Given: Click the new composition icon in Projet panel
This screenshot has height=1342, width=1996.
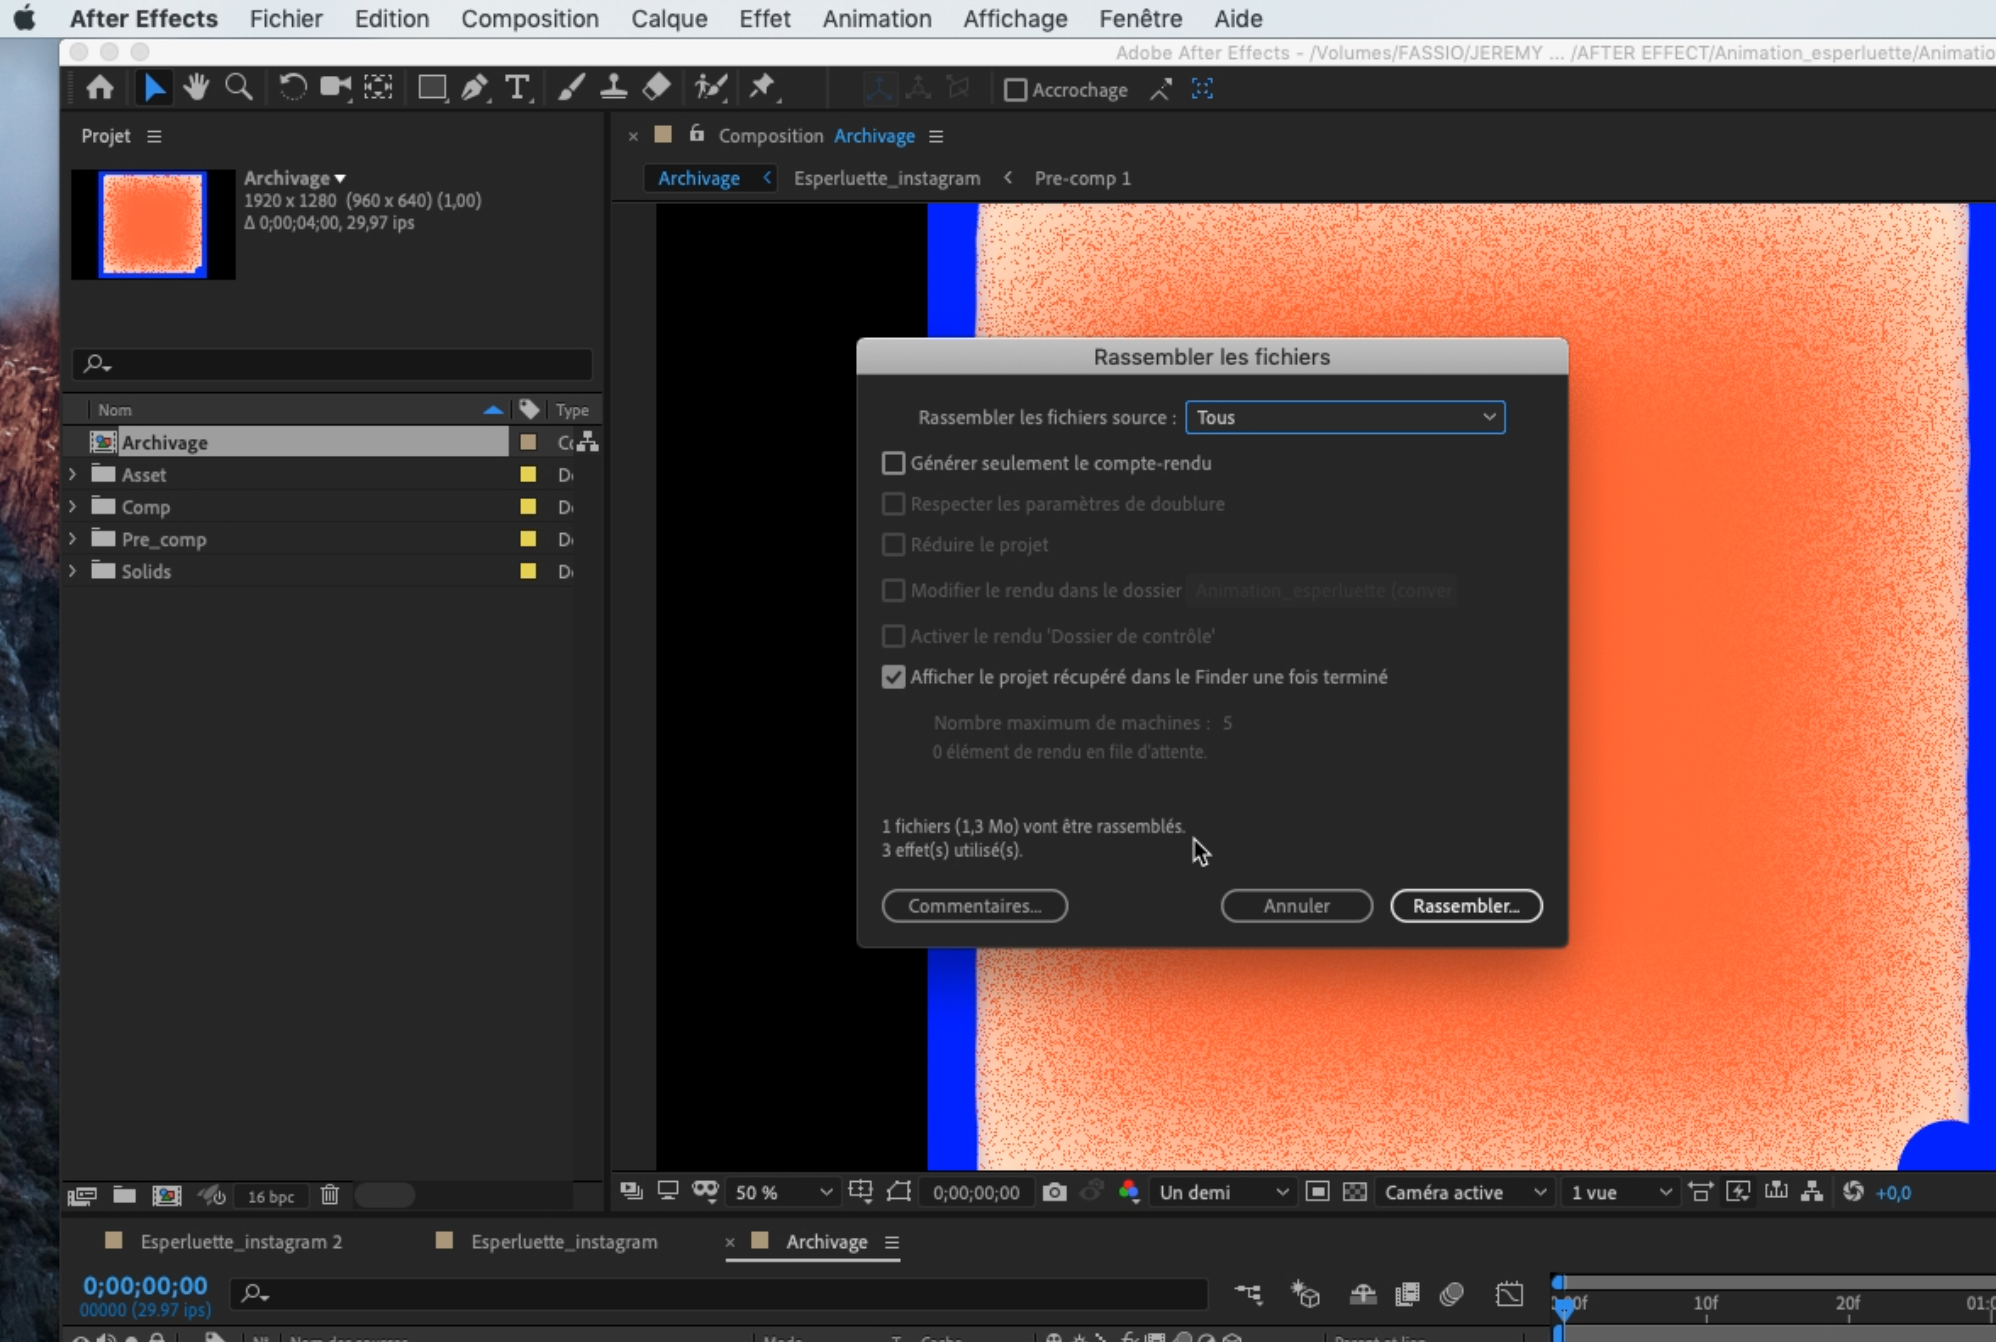Looking at the screenshot, I should [167, 1195].
